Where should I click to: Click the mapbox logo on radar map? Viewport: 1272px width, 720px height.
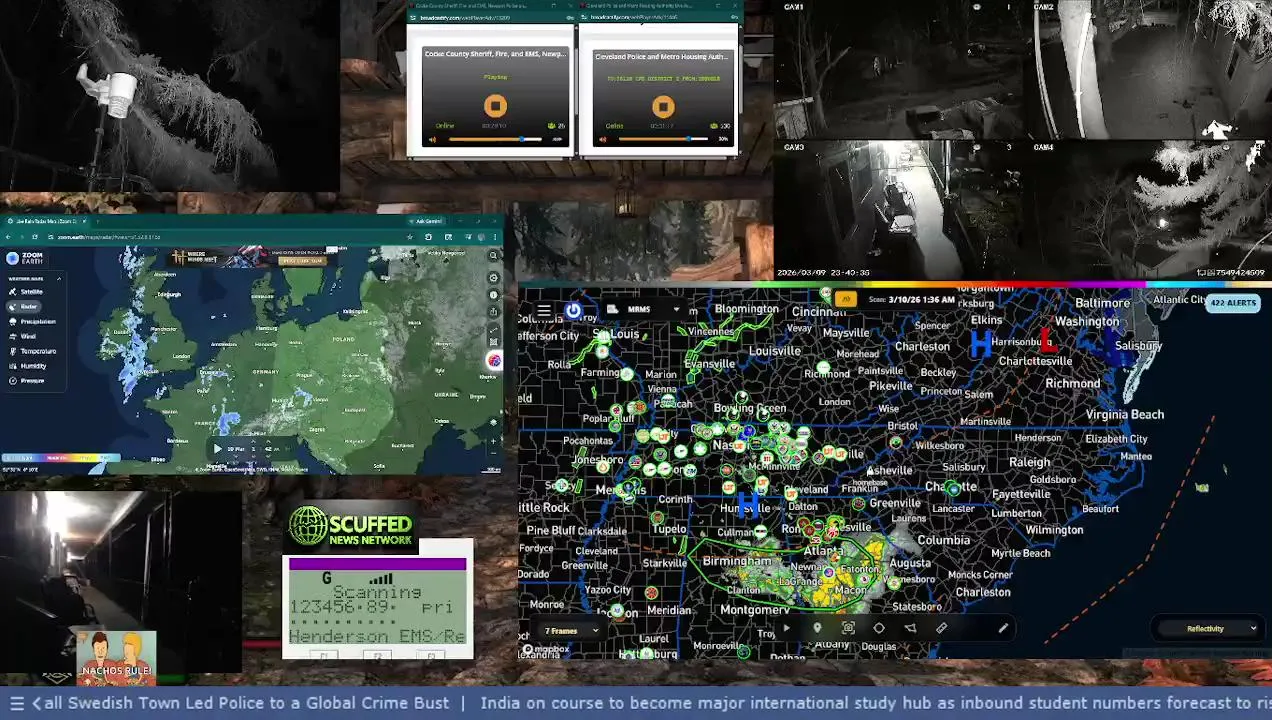pos(546,650)
